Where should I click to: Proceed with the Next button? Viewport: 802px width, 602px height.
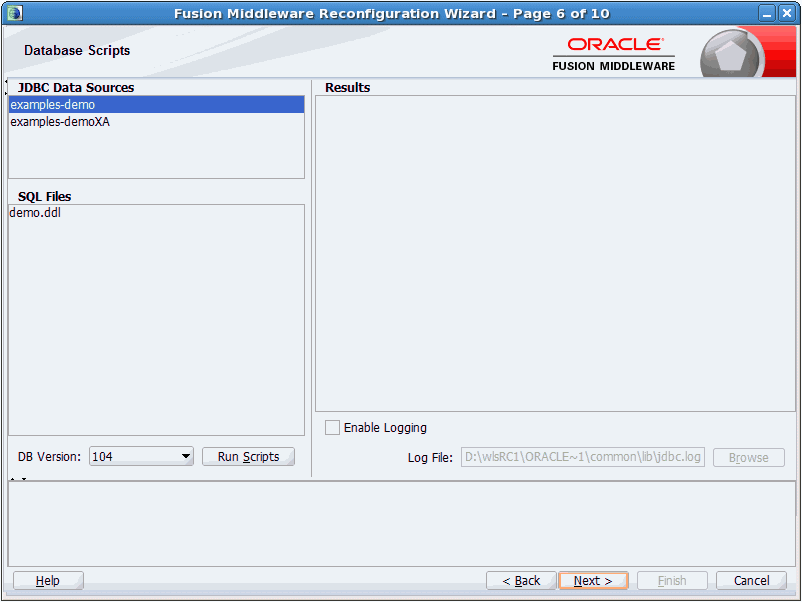point(593,581)
